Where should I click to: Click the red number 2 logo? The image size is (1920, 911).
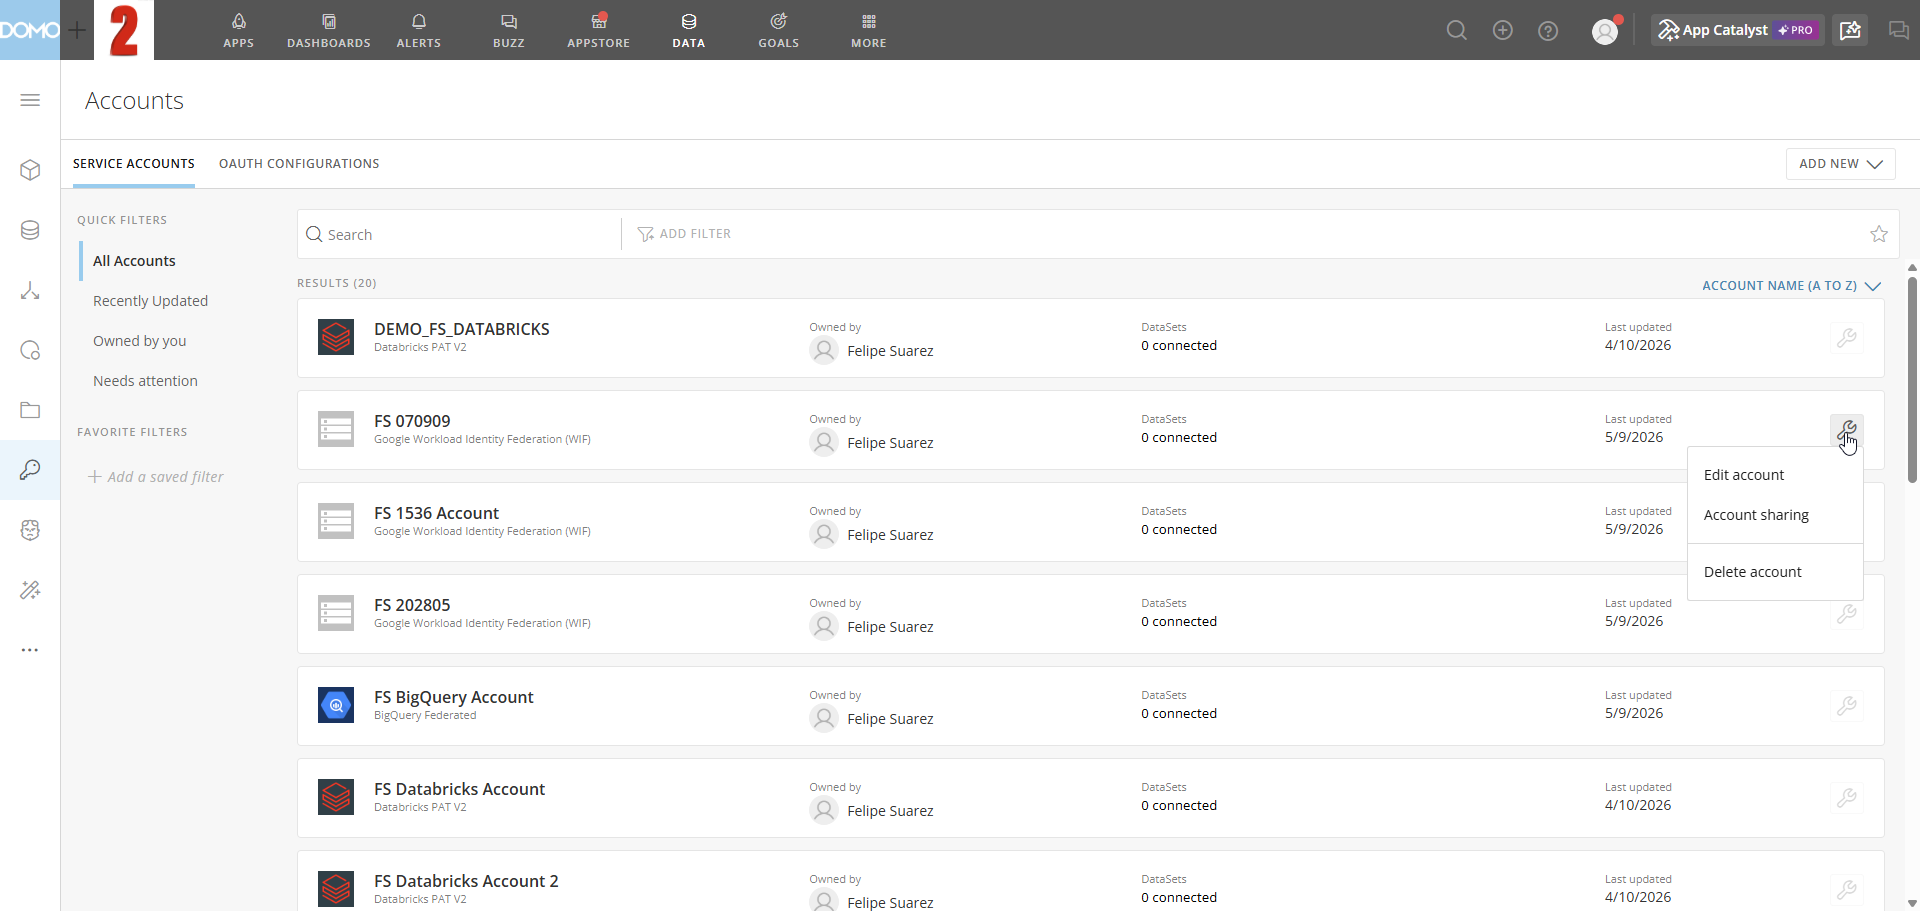tap(124, 30)
